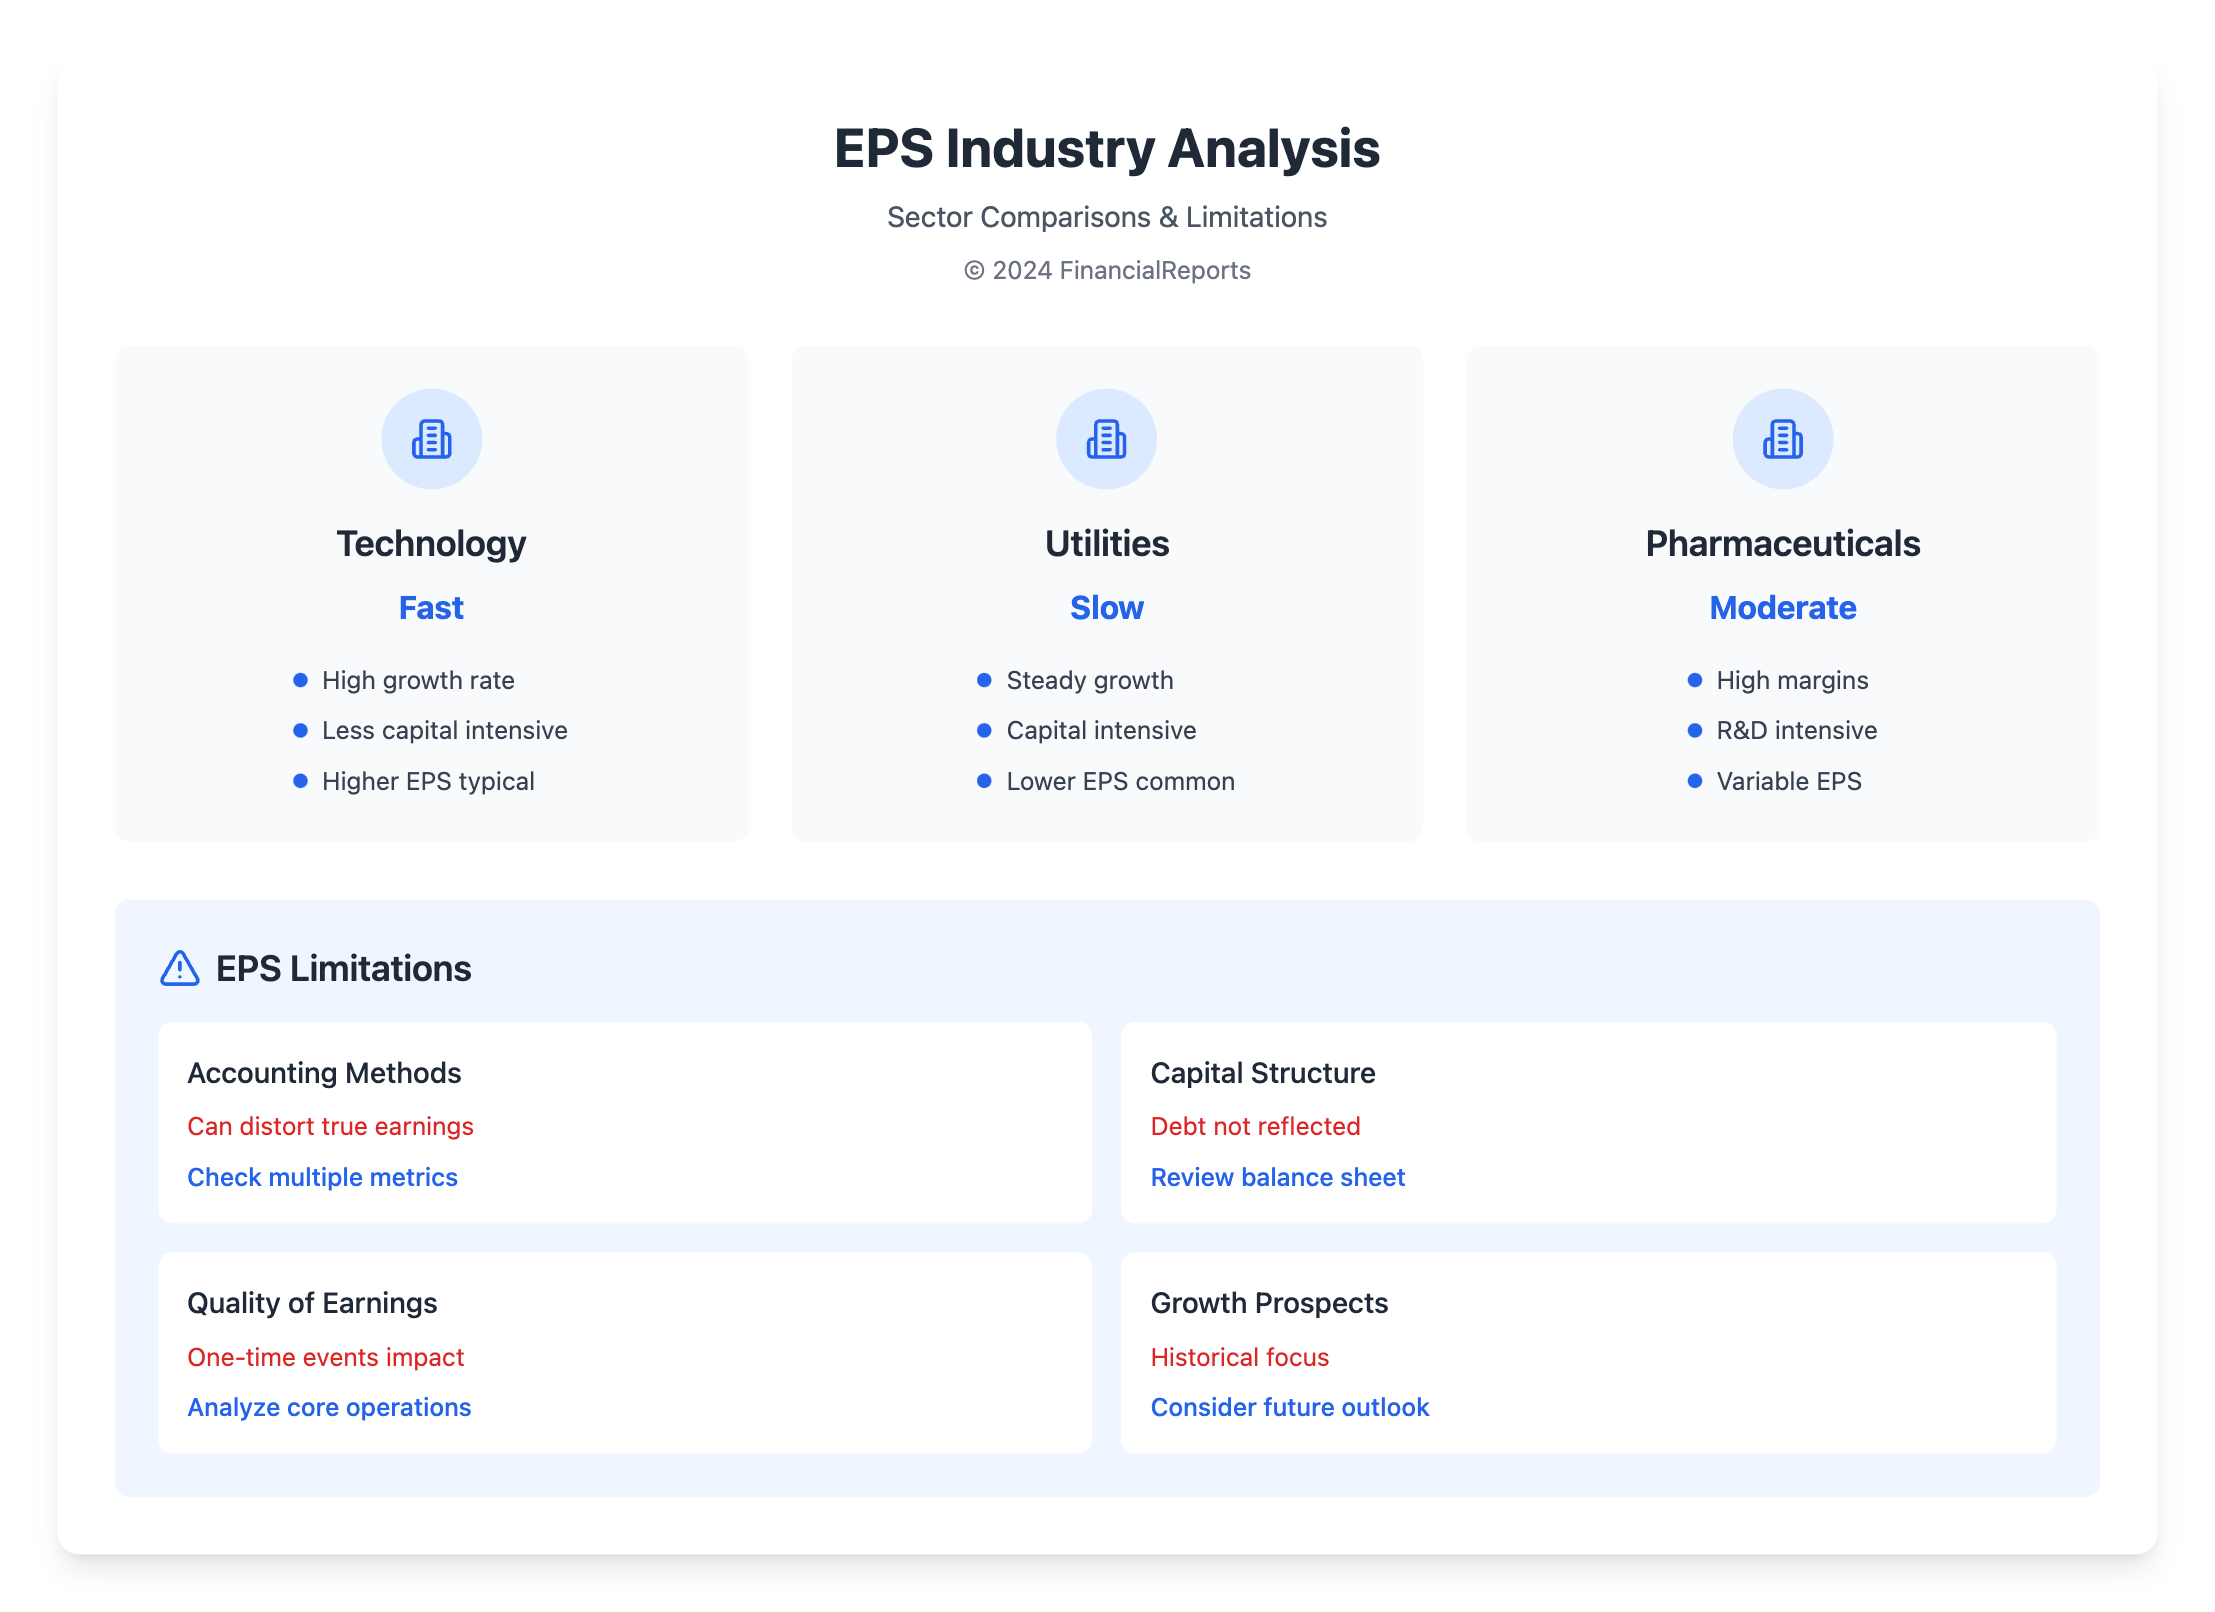Viewport: 2215px width, 1612px height.
Task: Open the Analyze core operations link
Action: pyautogui.click(x=329, y=1407)
